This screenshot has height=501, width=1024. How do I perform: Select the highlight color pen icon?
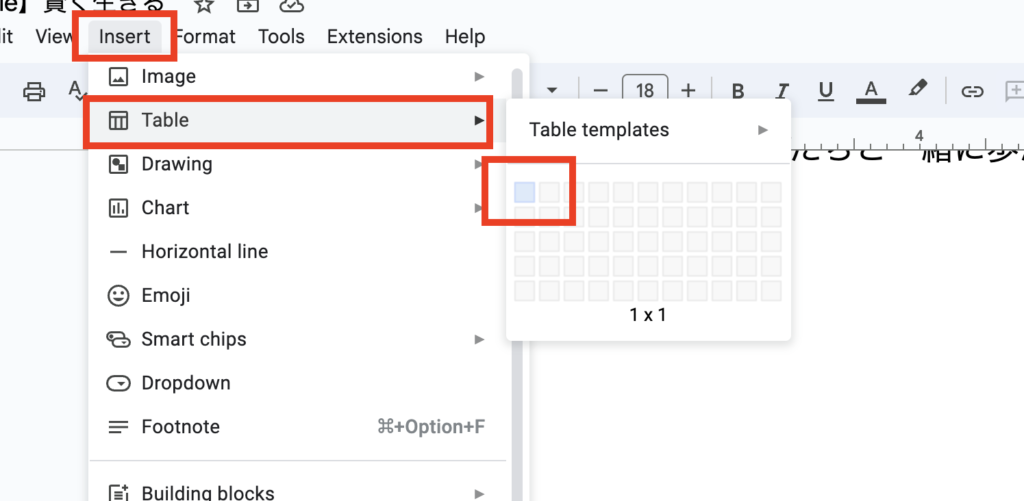[x=918, y=90]
